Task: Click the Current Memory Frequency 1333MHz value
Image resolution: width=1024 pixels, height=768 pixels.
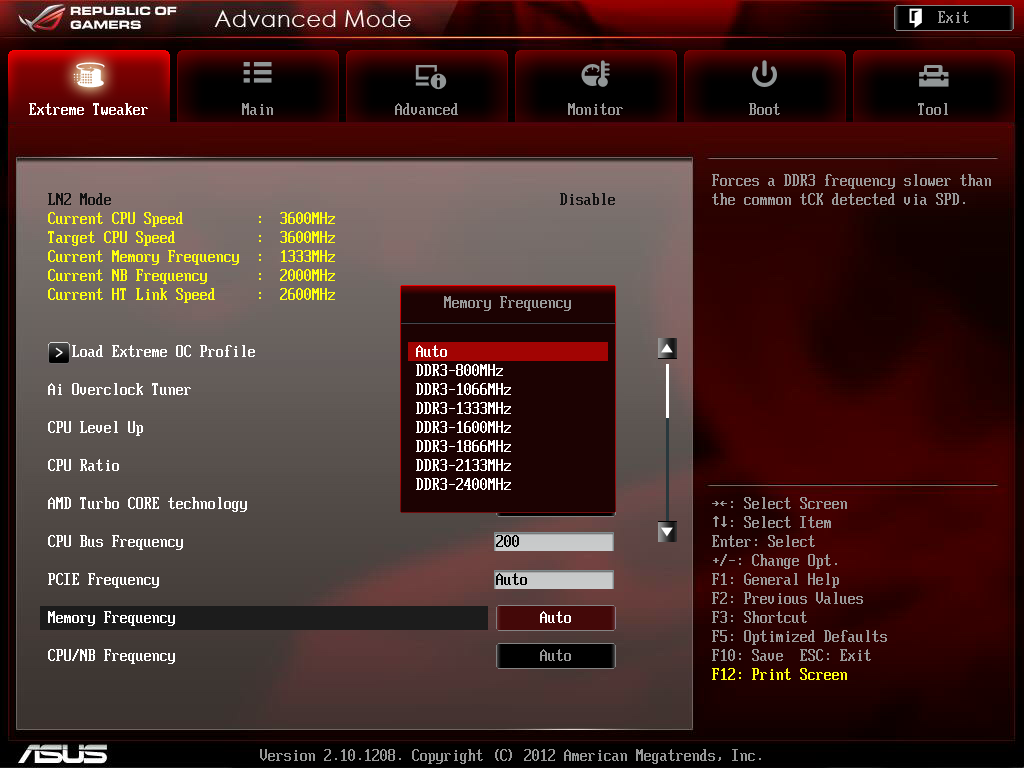Action: [x=307, y=256]
